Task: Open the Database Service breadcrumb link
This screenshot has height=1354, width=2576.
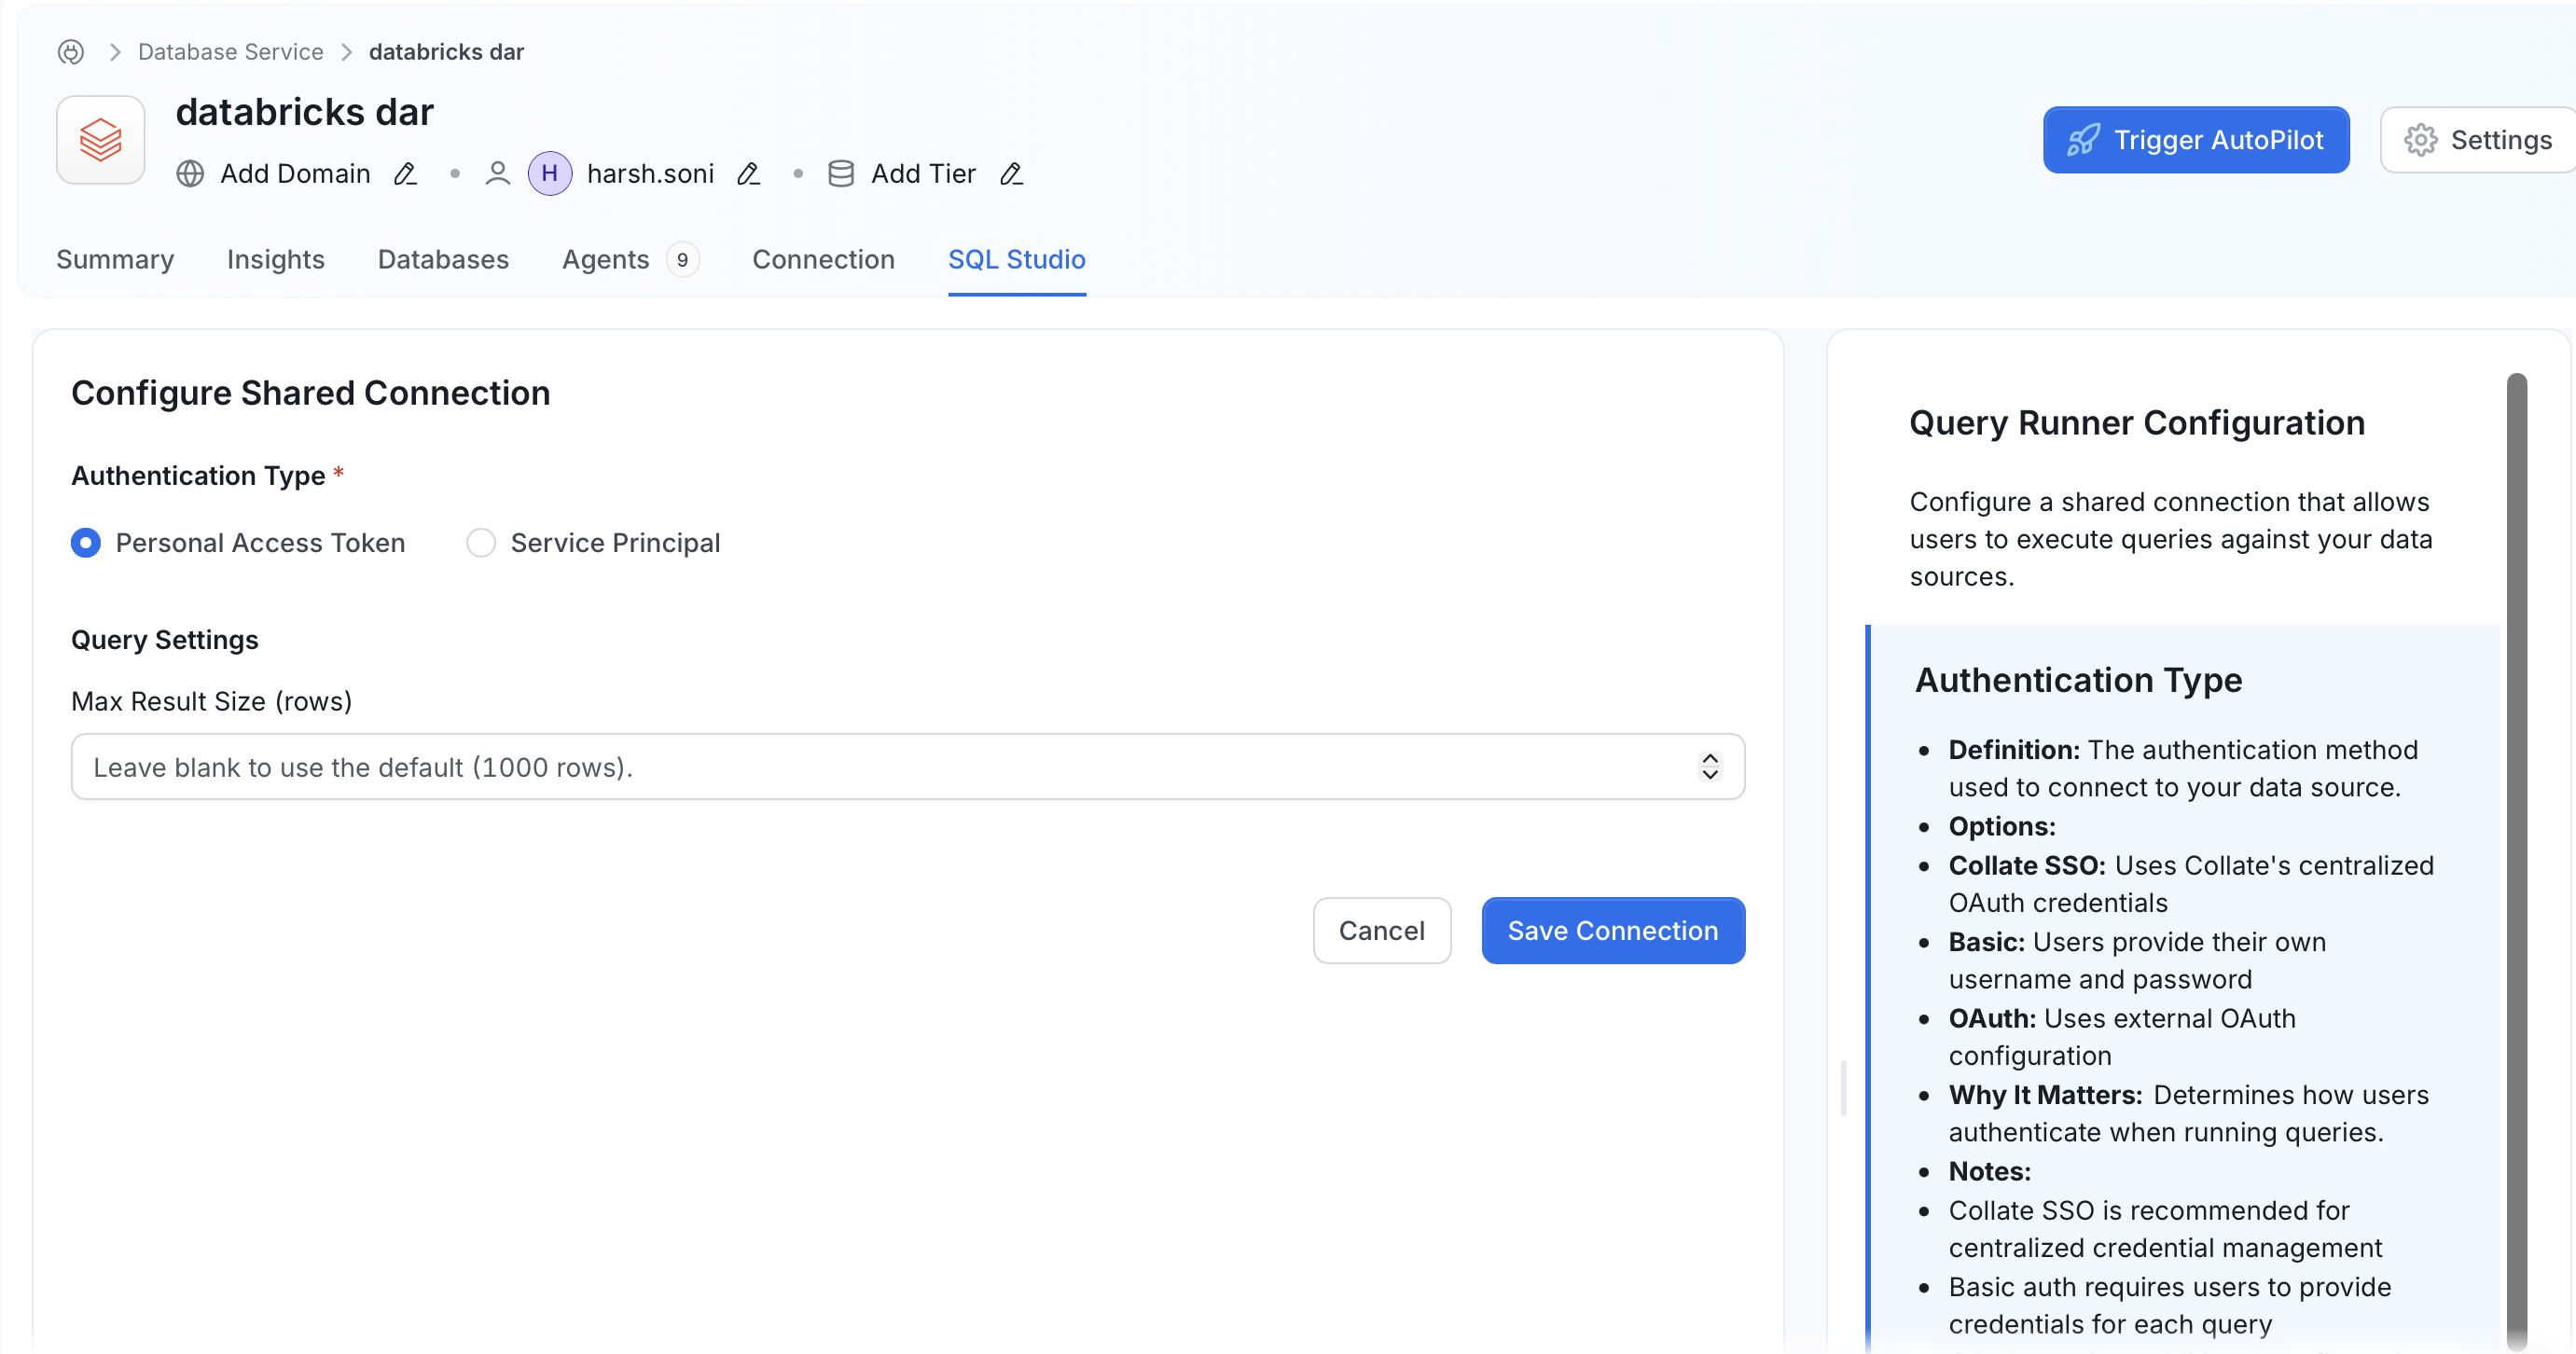Action: click(230, 52)
